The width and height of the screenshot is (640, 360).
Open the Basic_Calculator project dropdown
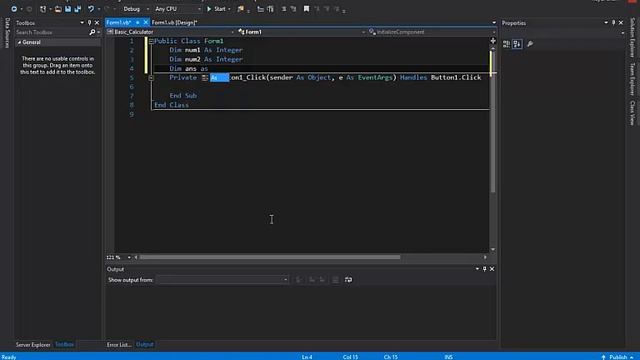point(171,32)
